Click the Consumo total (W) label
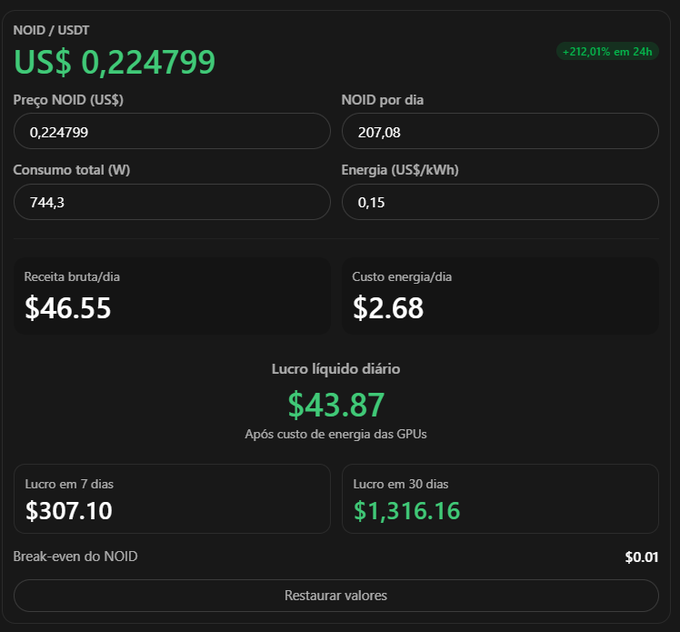 pos(72,170)
